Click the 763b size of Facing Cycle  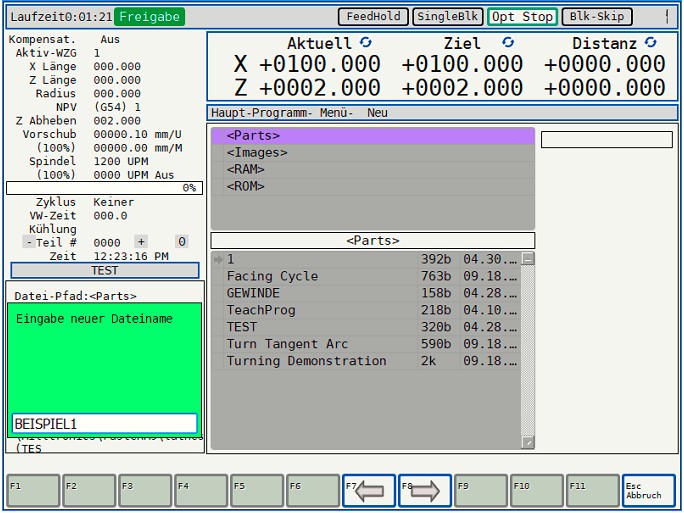click(436, 276)
